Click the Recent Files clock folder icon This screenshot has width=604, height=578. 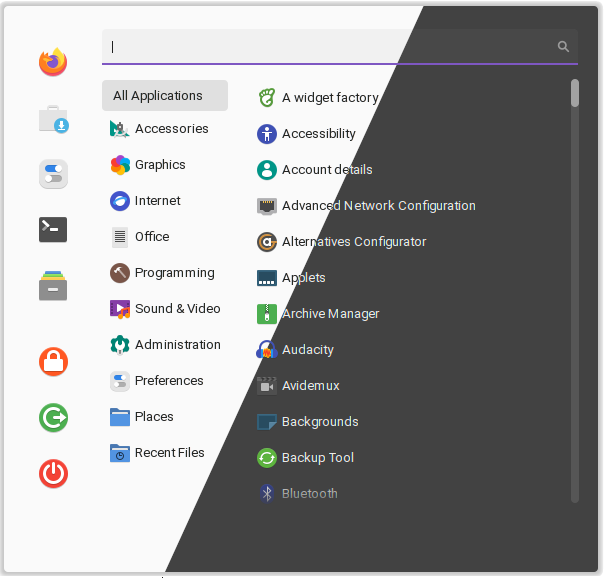pyautogui.click(x=120, y=453)
